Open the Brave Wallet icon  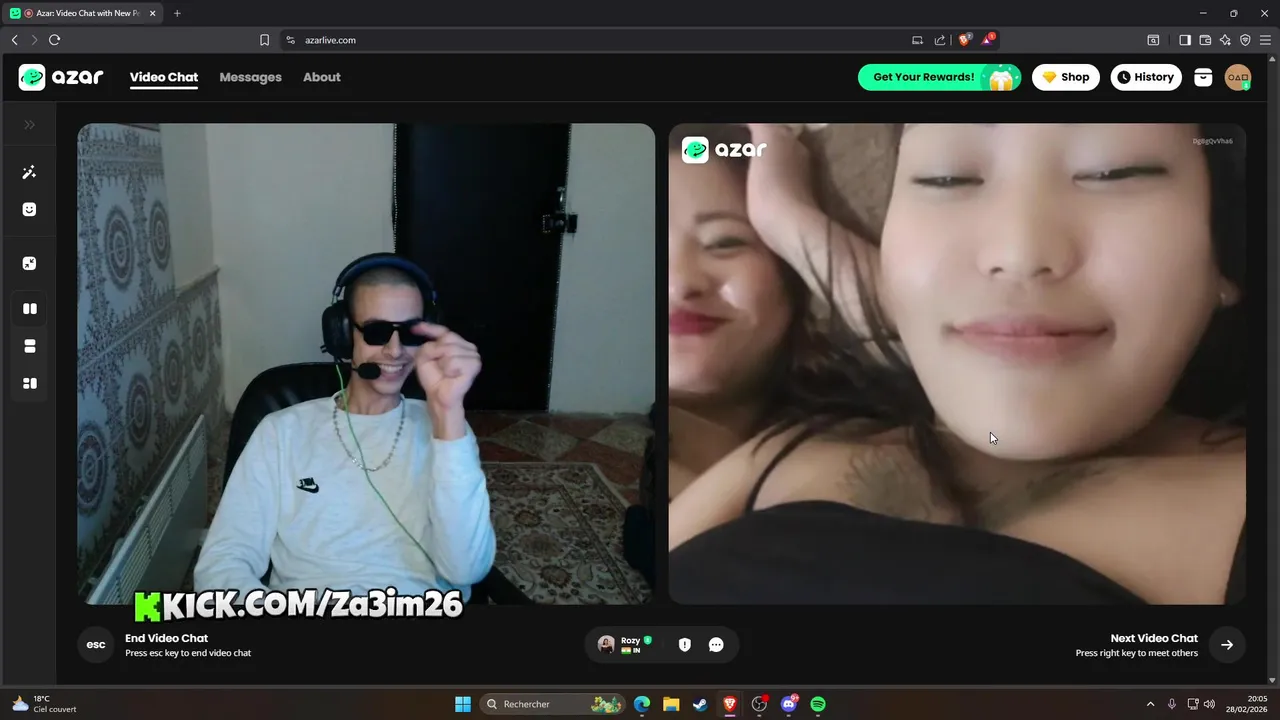[1205, 40]
